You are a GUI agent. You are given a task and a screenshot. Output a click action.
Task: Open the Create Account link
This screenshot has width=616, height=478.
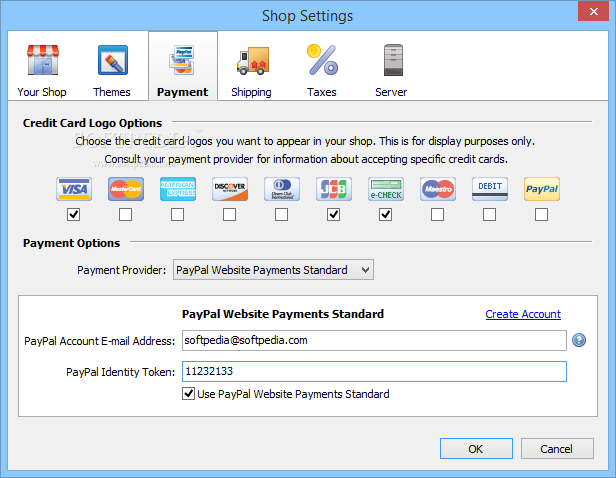click(523, 314)
